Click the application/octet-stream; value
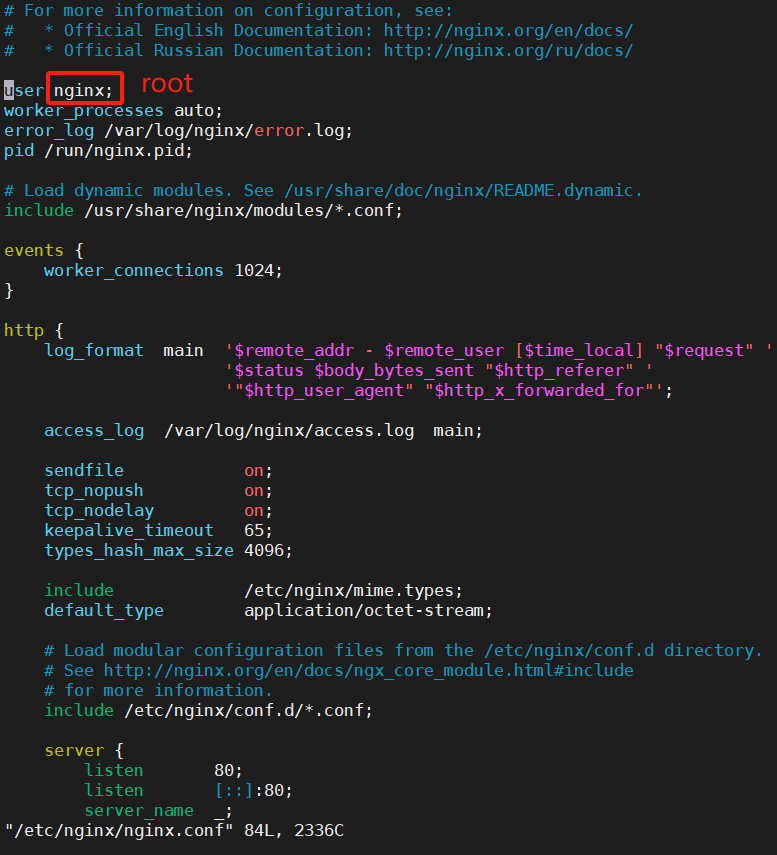This screenshot has height=855, width=777. (x=369, y=611)
